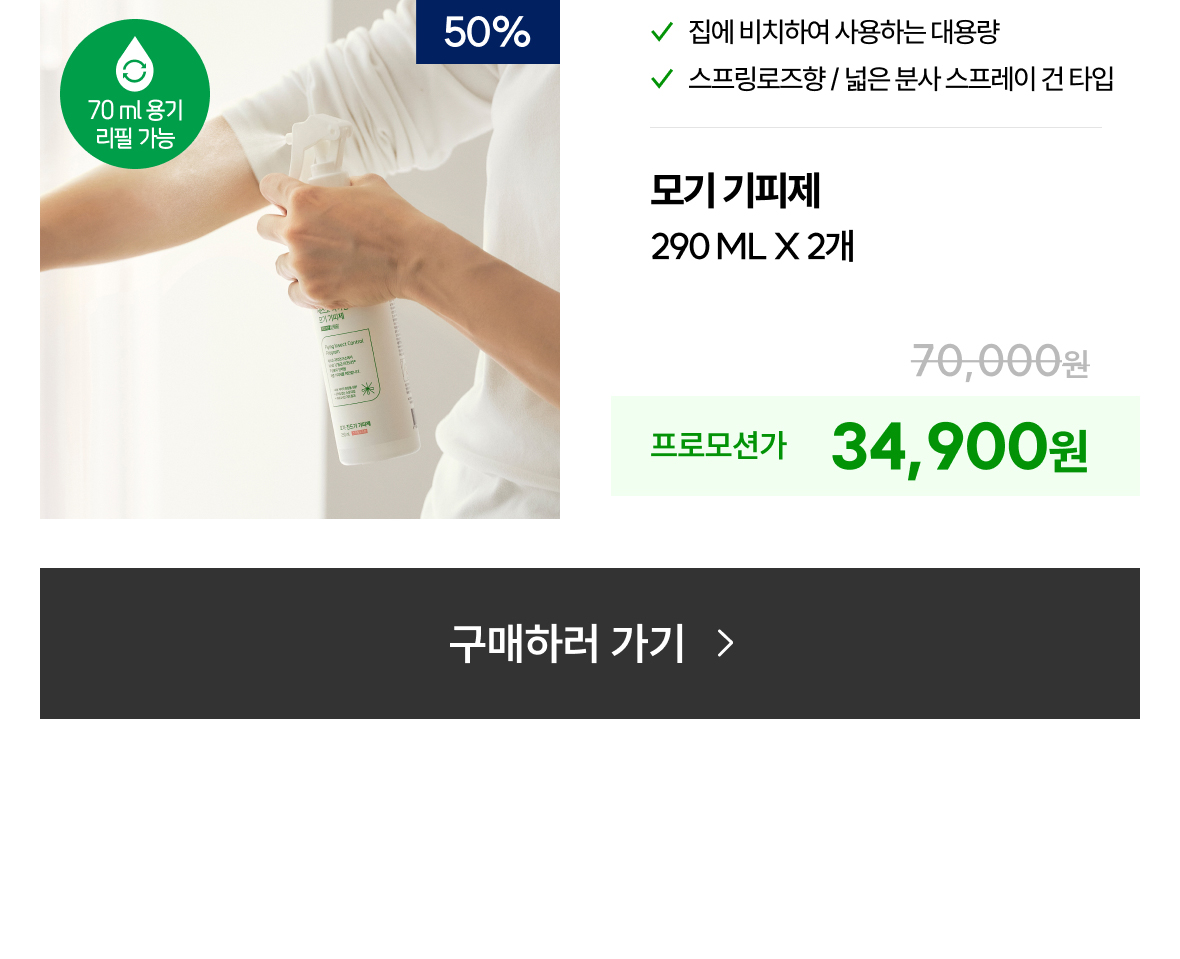
Task: Click the 290 ML X 2개 quantity text
Action: [752, 247]
